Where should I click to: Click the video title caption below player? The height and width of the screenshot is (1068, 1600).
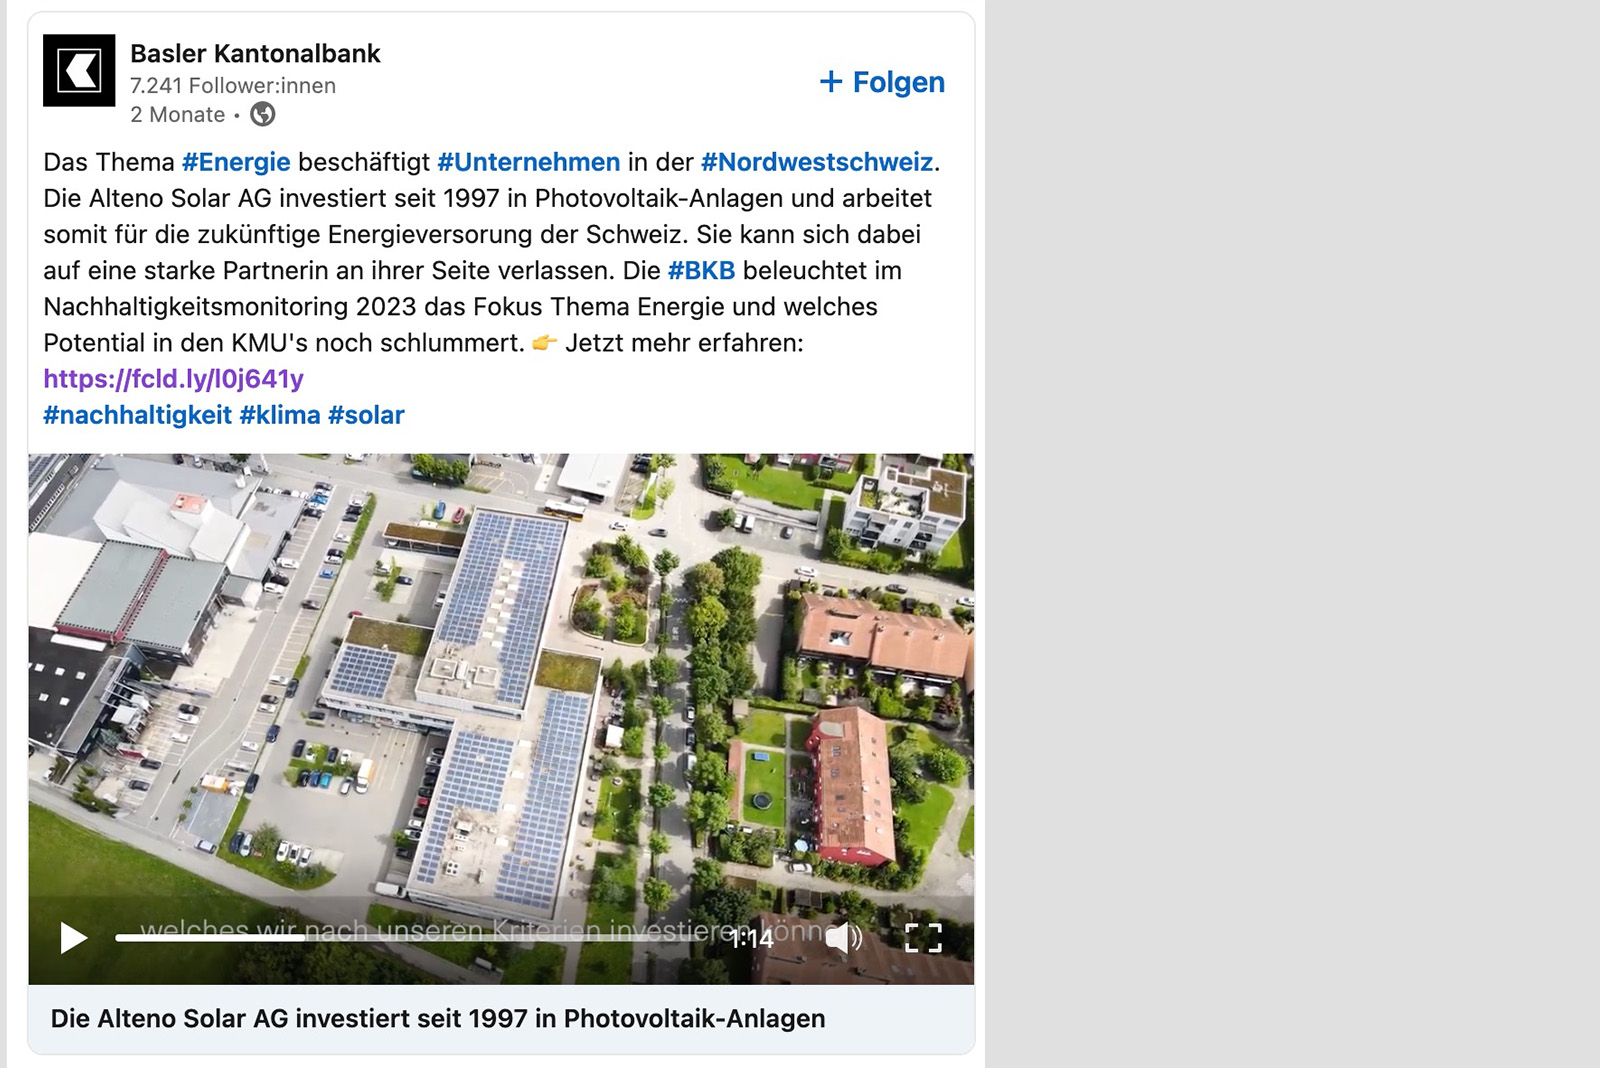[438, 1019]
